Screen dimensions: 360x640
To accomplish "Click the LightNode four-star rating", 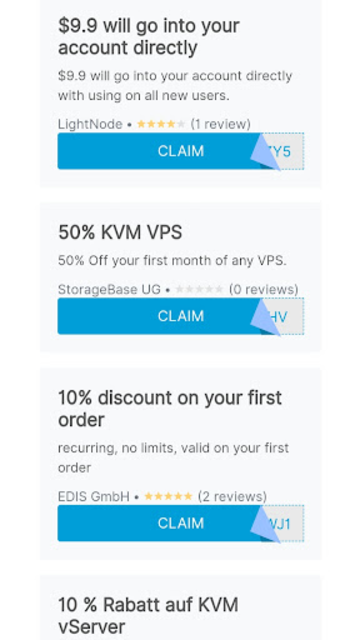I will coord(161,124).
